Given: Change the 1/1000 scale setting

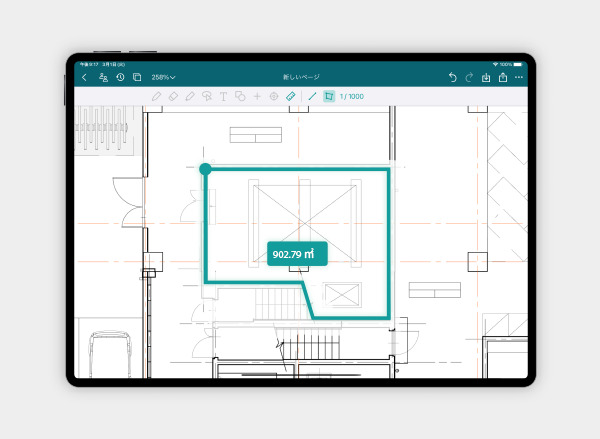Looking at the screenshot, I should pyautogui.click(x=352, y=97).
